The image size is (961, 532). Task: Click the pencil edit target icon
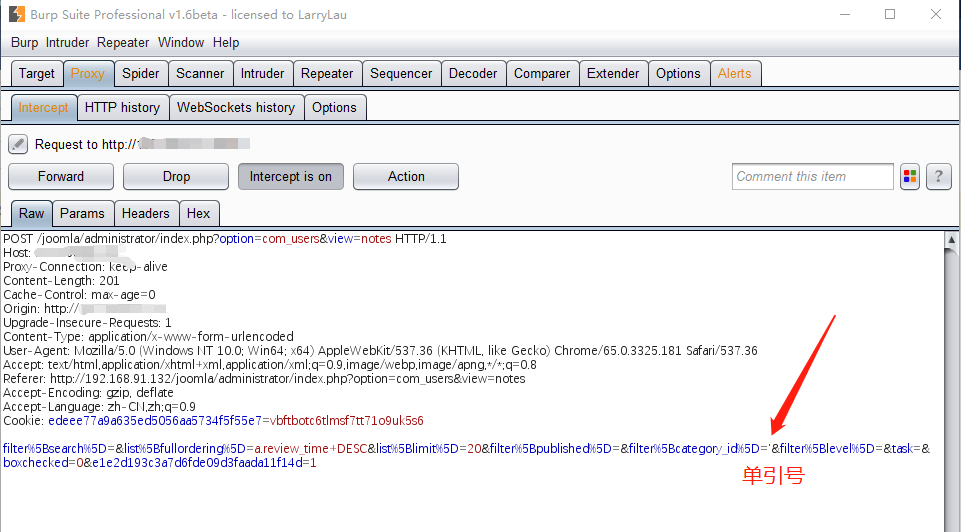[x=18, y=145]
